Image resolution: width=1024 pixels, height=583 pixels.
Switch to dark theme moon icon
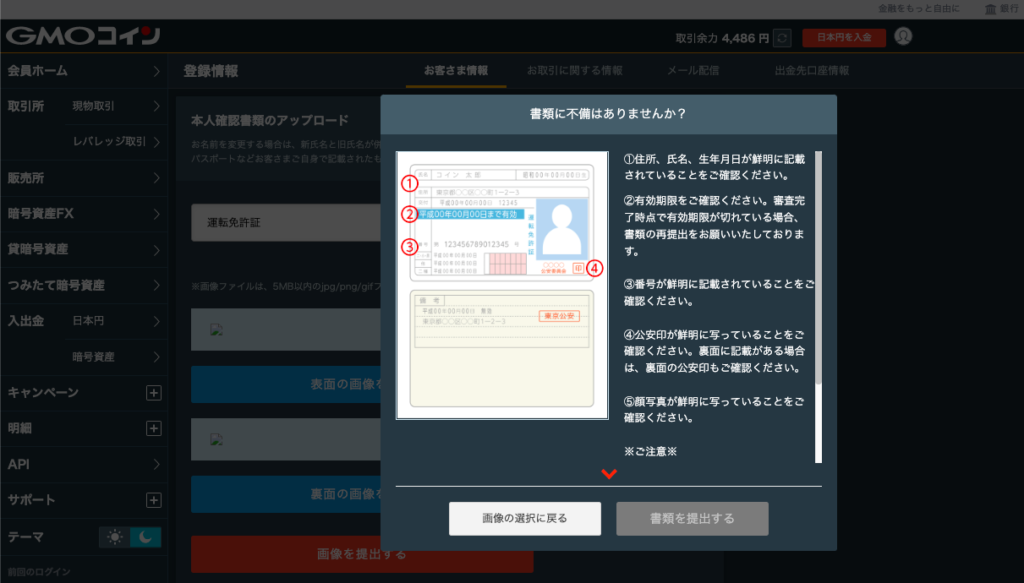coord(146,537)
